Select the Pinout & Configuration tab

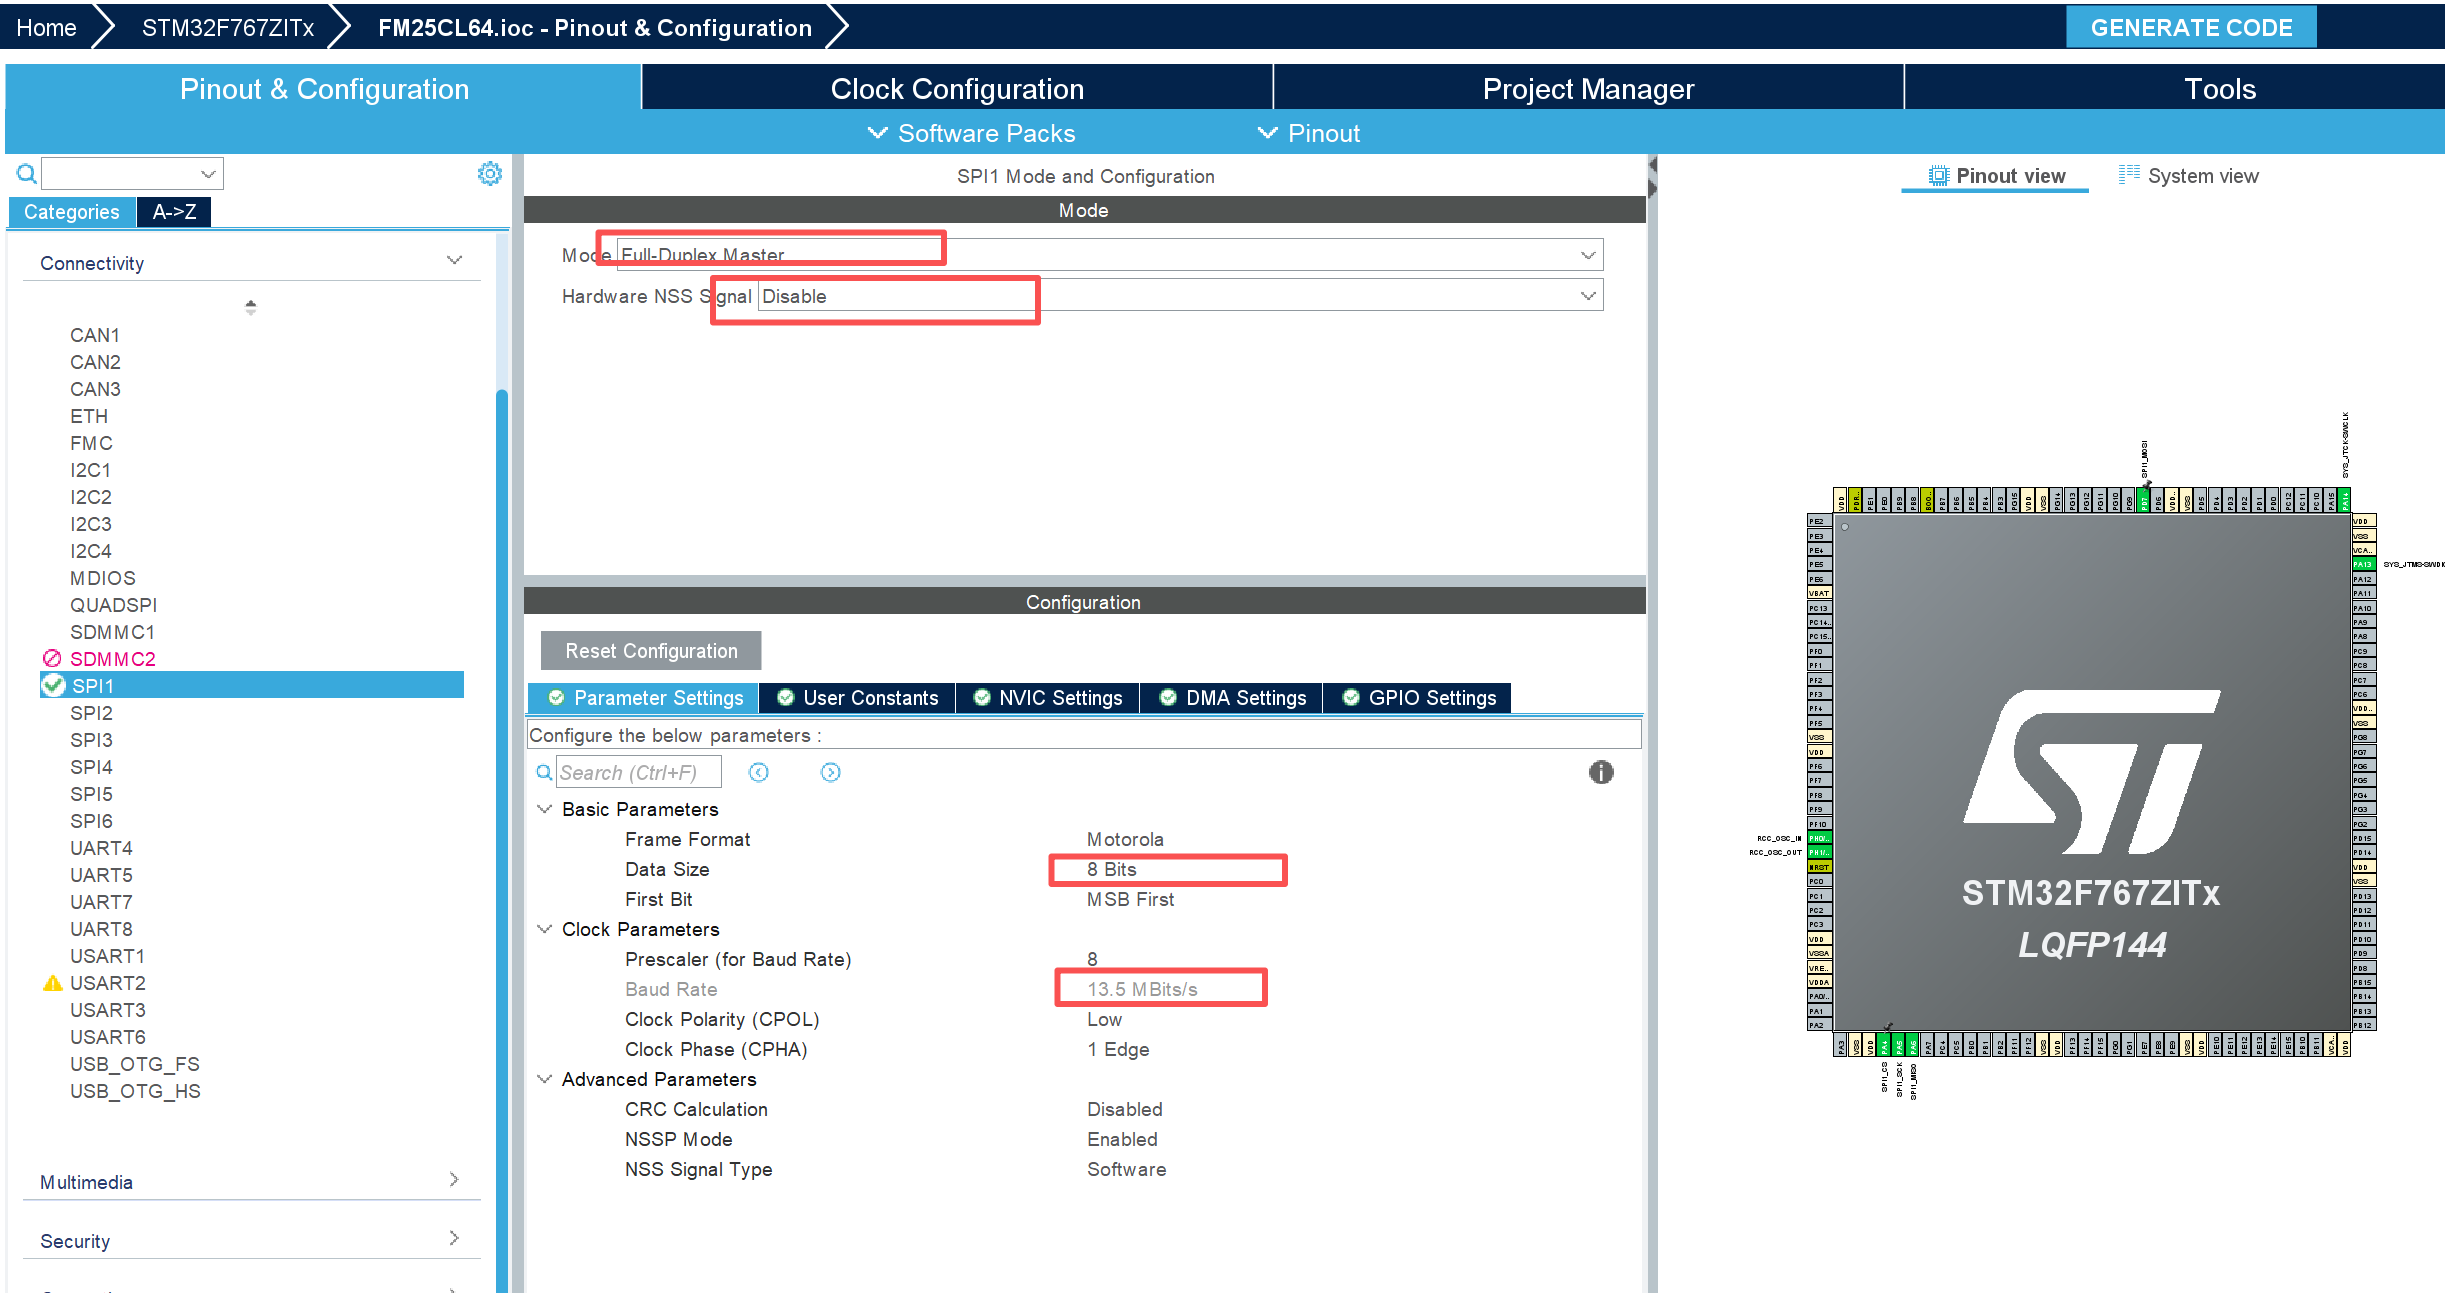[324, 88]
